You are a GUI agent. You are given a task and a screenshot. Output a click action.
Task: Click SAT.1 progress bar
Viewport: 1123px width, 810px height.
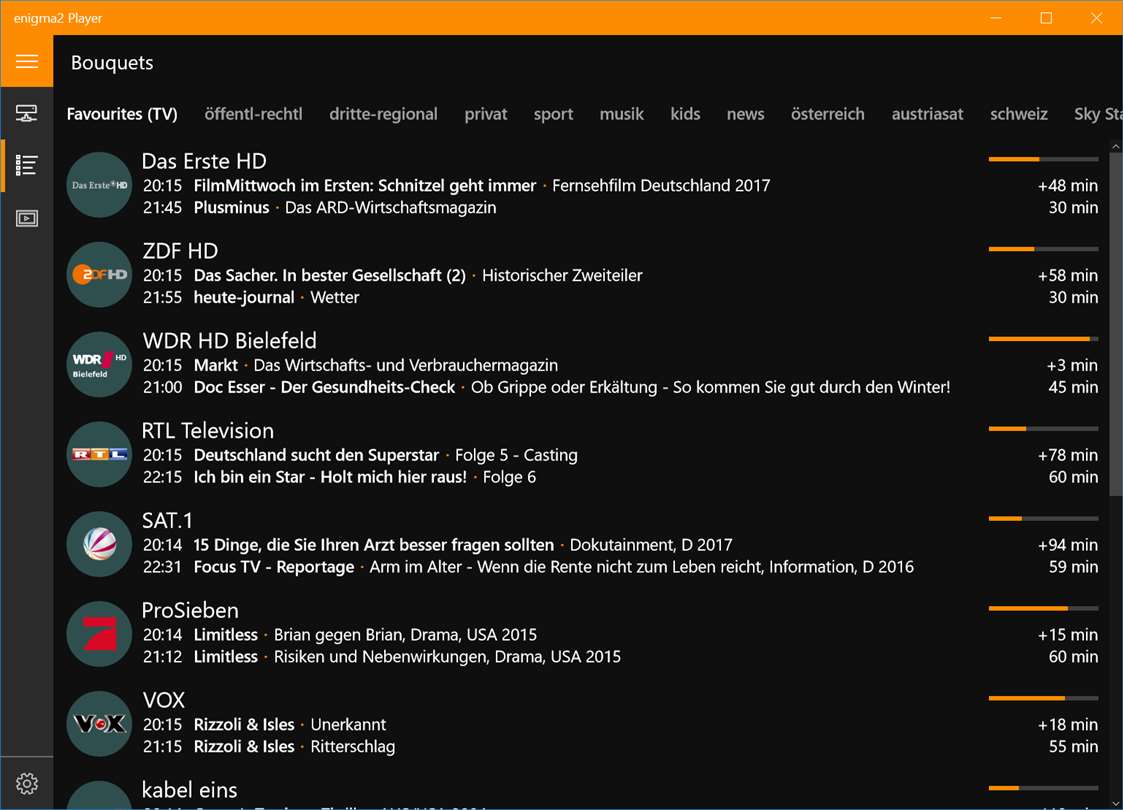point(1044,519)
